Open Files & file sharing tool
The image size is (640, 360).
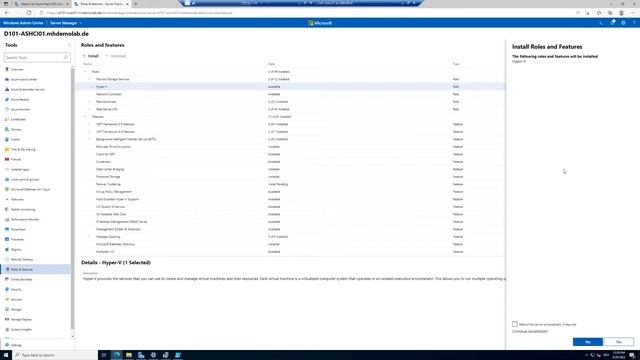(23, 149)
